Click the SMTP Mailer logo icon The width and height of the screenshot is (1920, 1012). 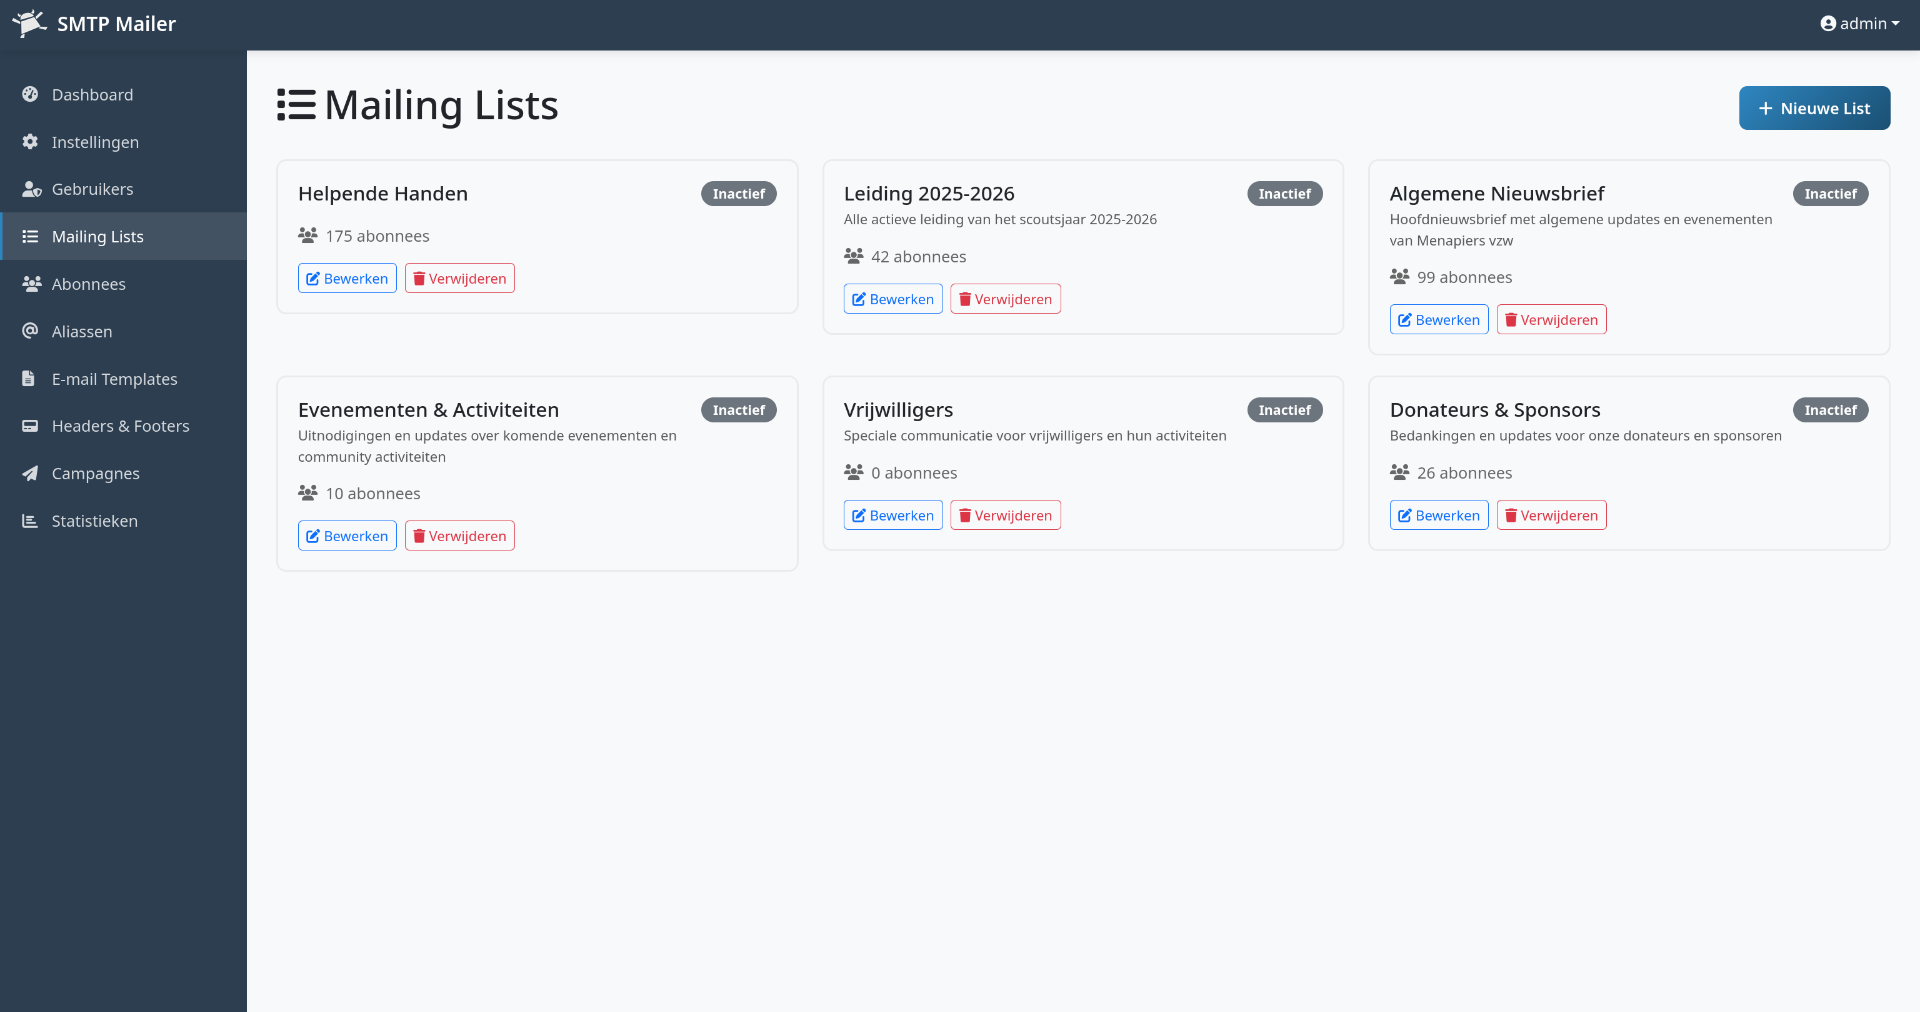(29, 24)
